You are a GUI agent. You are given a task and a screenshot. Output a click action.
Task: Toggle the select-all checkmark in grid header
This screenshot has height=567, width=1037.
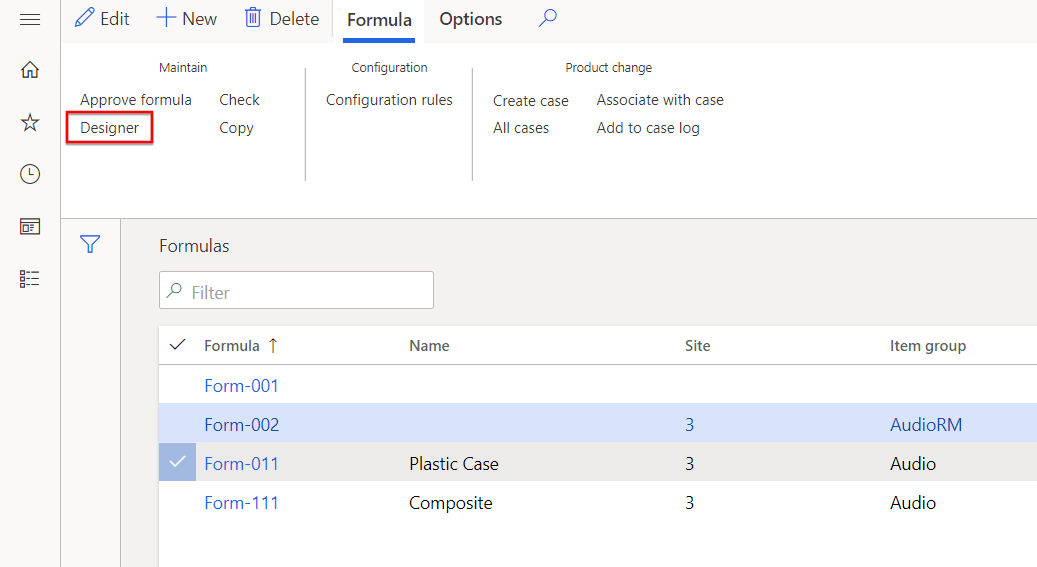pos(177,345)
